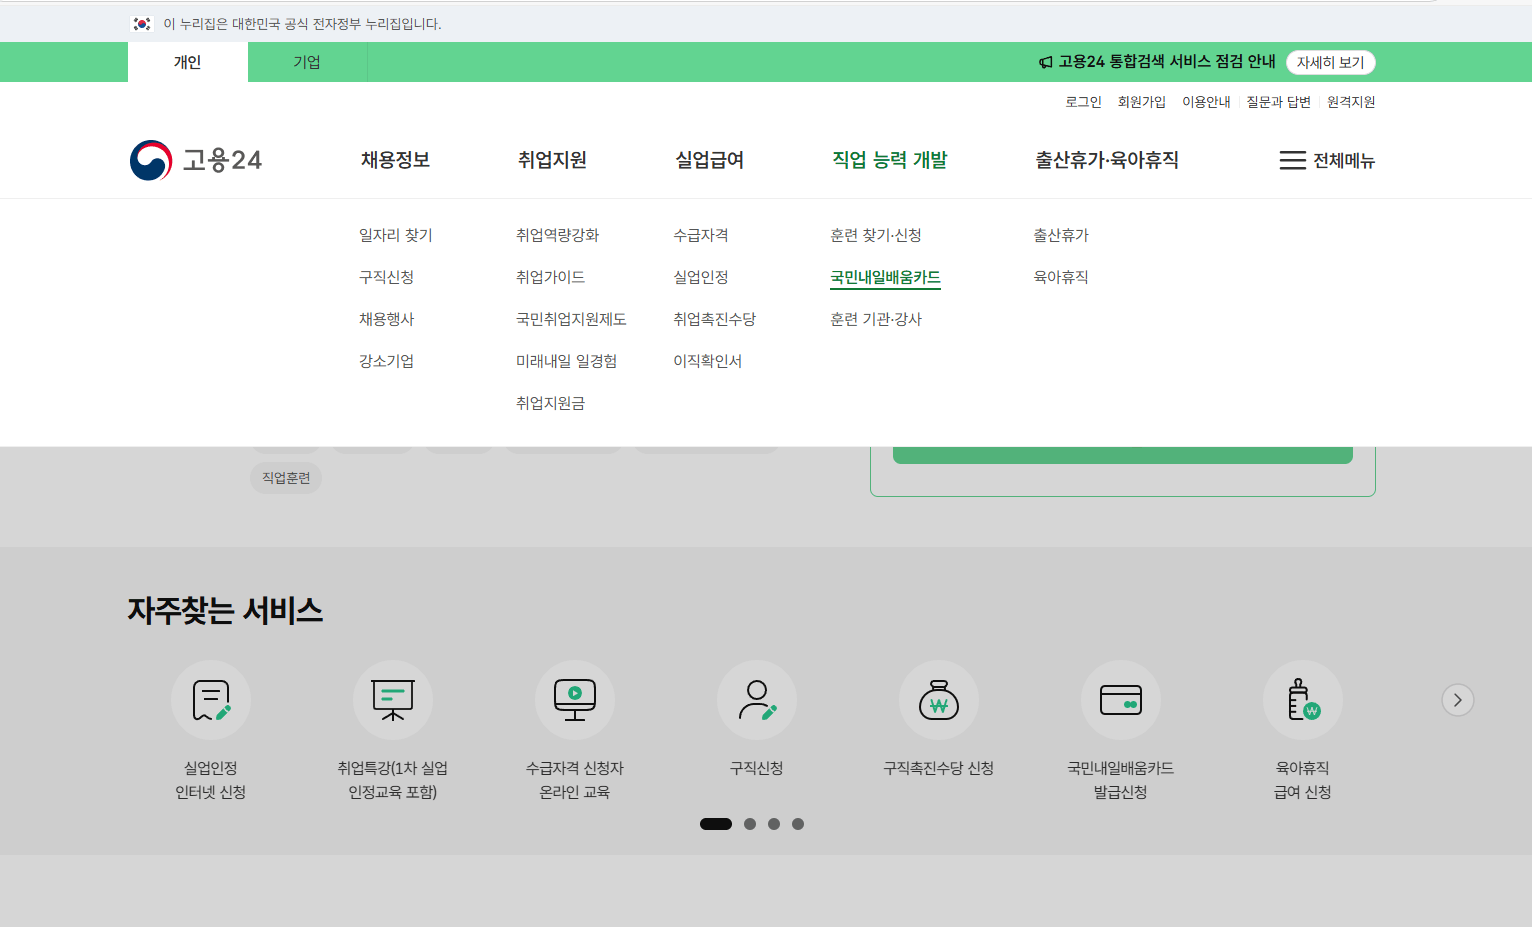Click the 구직신청 person icon

[x=757, y=700]
